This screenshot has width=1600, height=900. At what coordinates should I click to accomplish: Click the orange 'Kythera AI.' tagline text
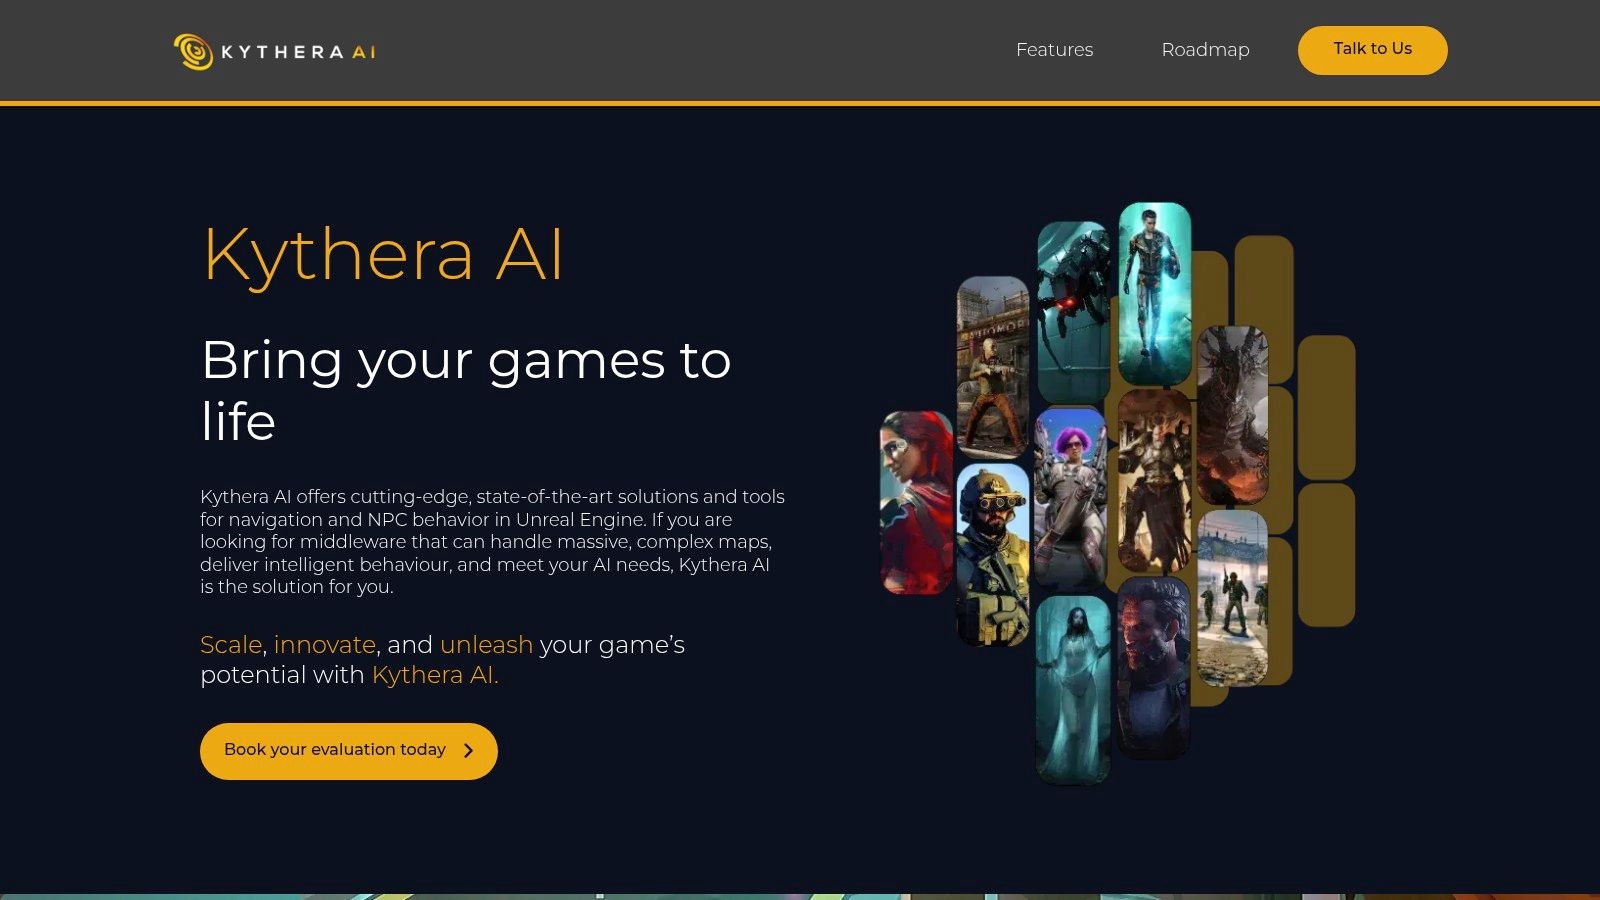(435, 675)
